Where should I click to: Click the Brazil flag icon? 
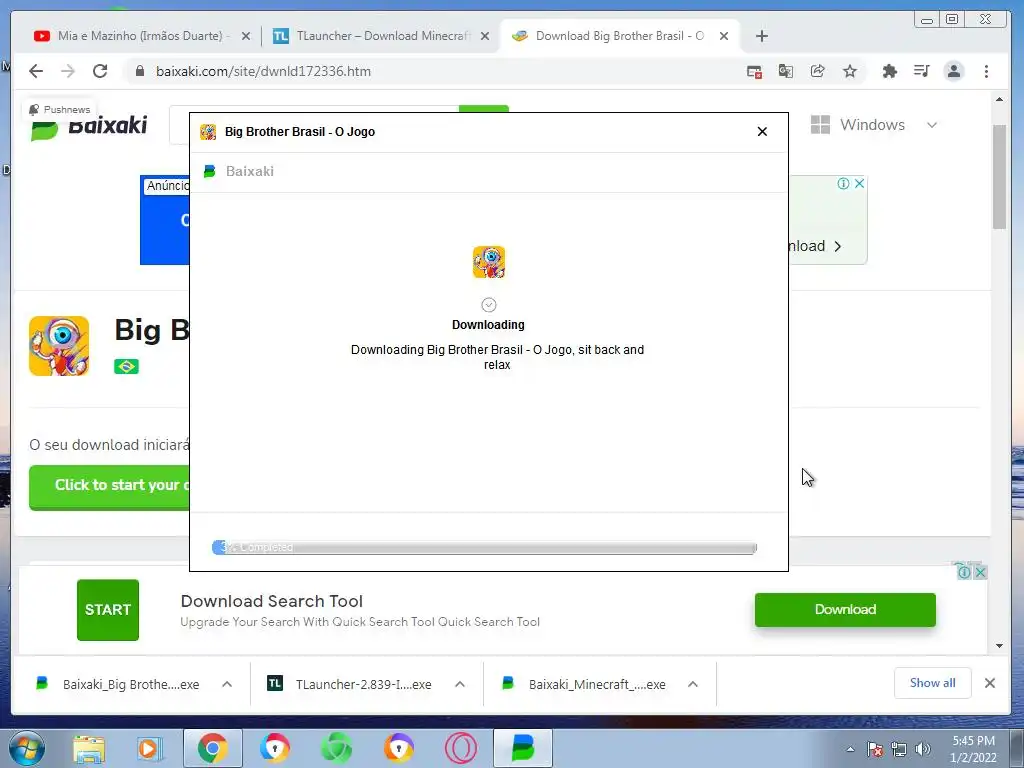[x=126, y=366]
